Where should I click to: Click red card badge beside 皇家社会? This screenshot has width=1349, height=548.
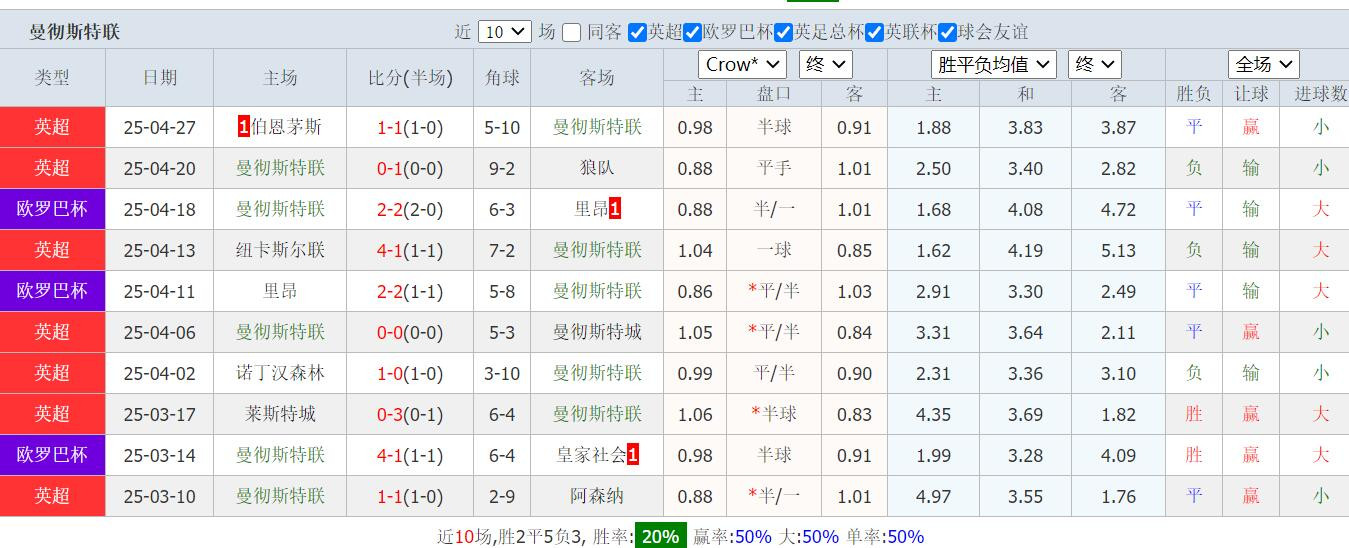633,455
